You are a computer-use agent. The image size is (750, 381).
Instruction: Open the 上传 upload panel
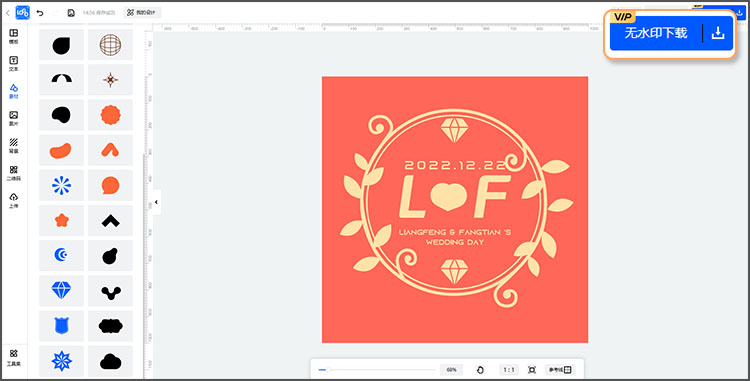(14, 201)
